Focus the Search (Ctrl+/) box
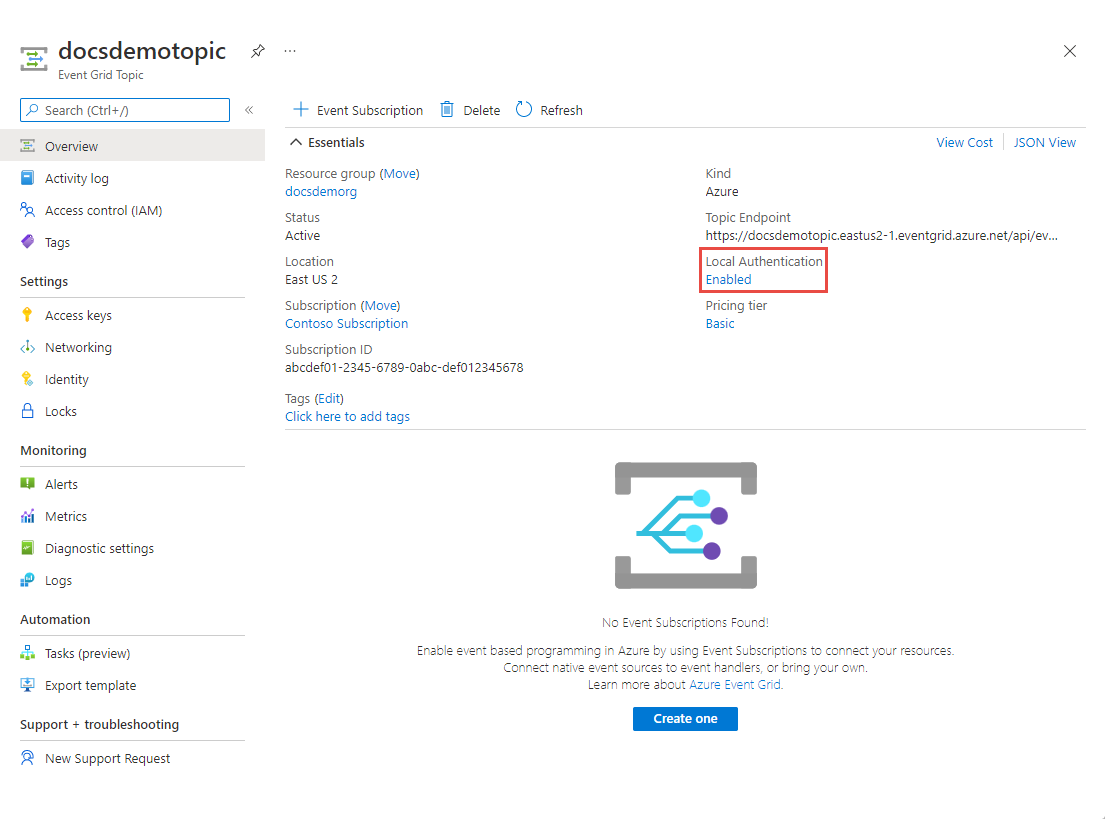Screen dimensions: 1105x819 pyautogui.click(x=125, y=110)
